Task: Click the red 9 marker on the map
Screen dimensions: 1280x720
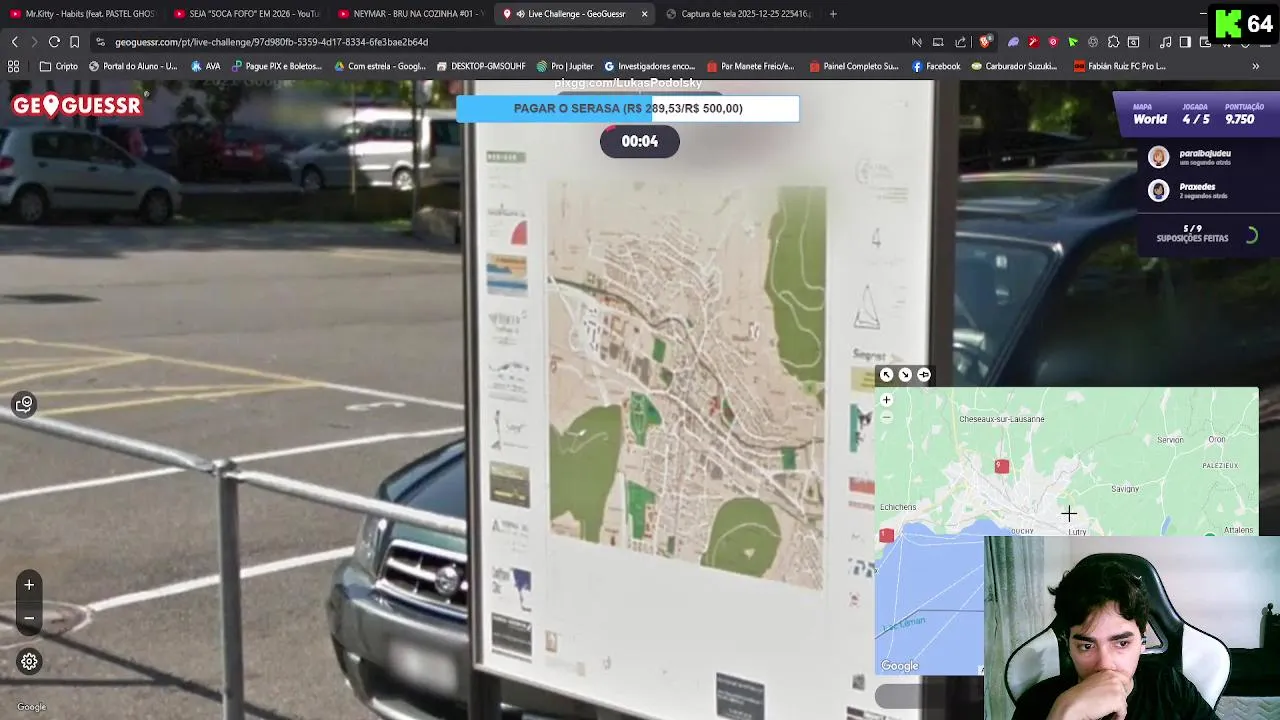Action: pos(1001,466)
